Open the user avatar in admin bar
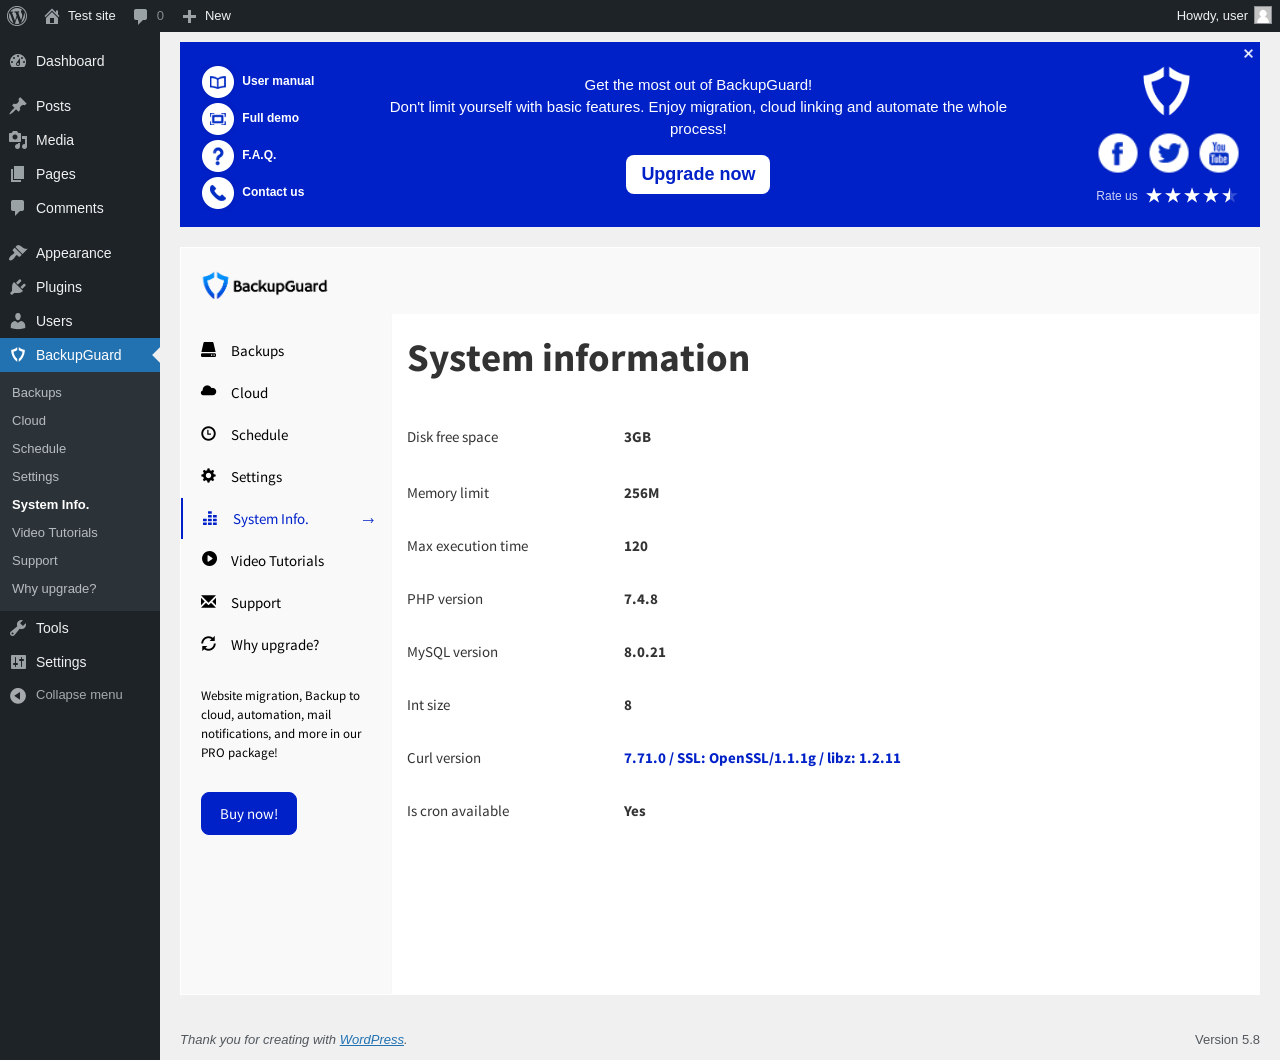 (x=1263, y=15)
